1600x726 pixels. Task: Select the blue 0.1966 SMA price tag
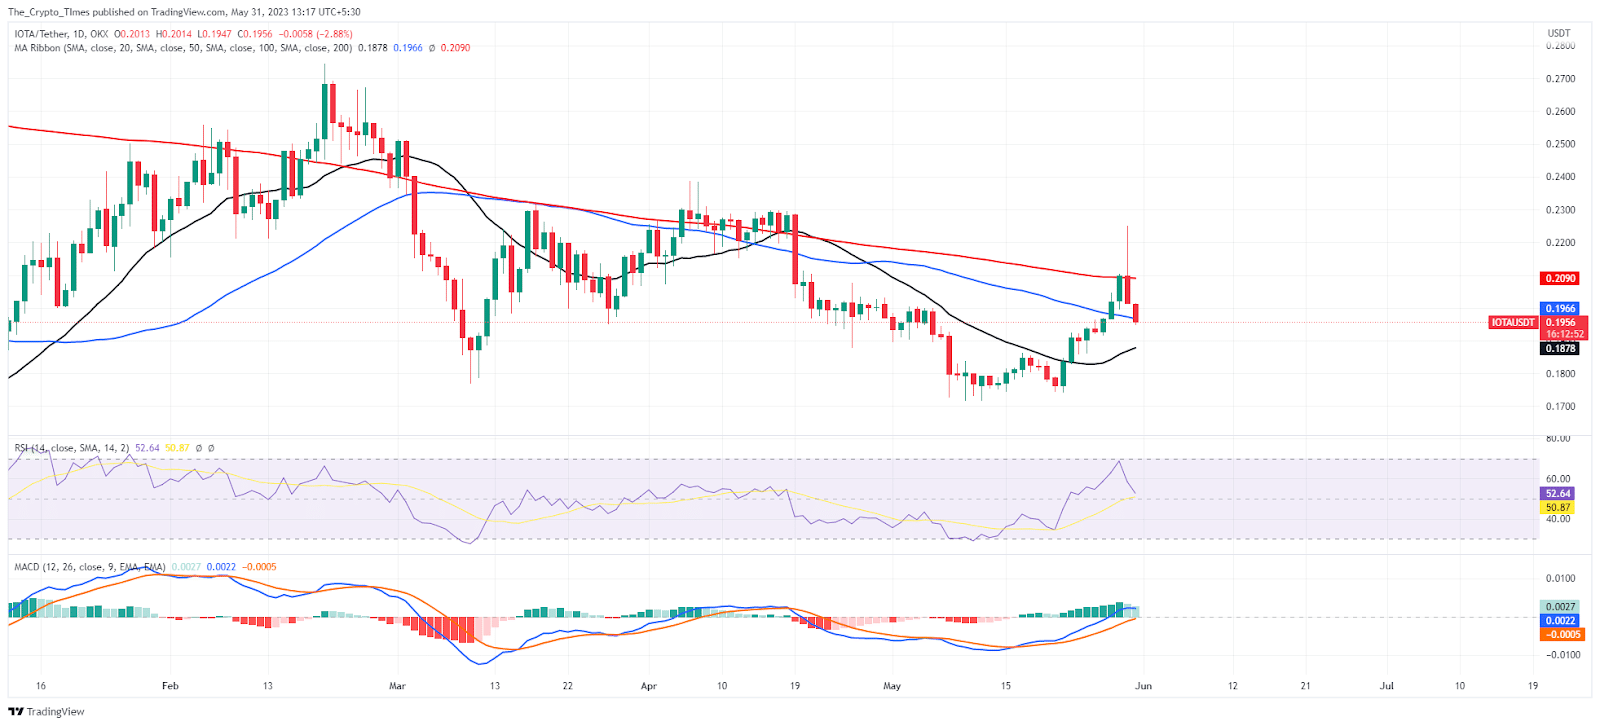click(x=1560, y=309)
